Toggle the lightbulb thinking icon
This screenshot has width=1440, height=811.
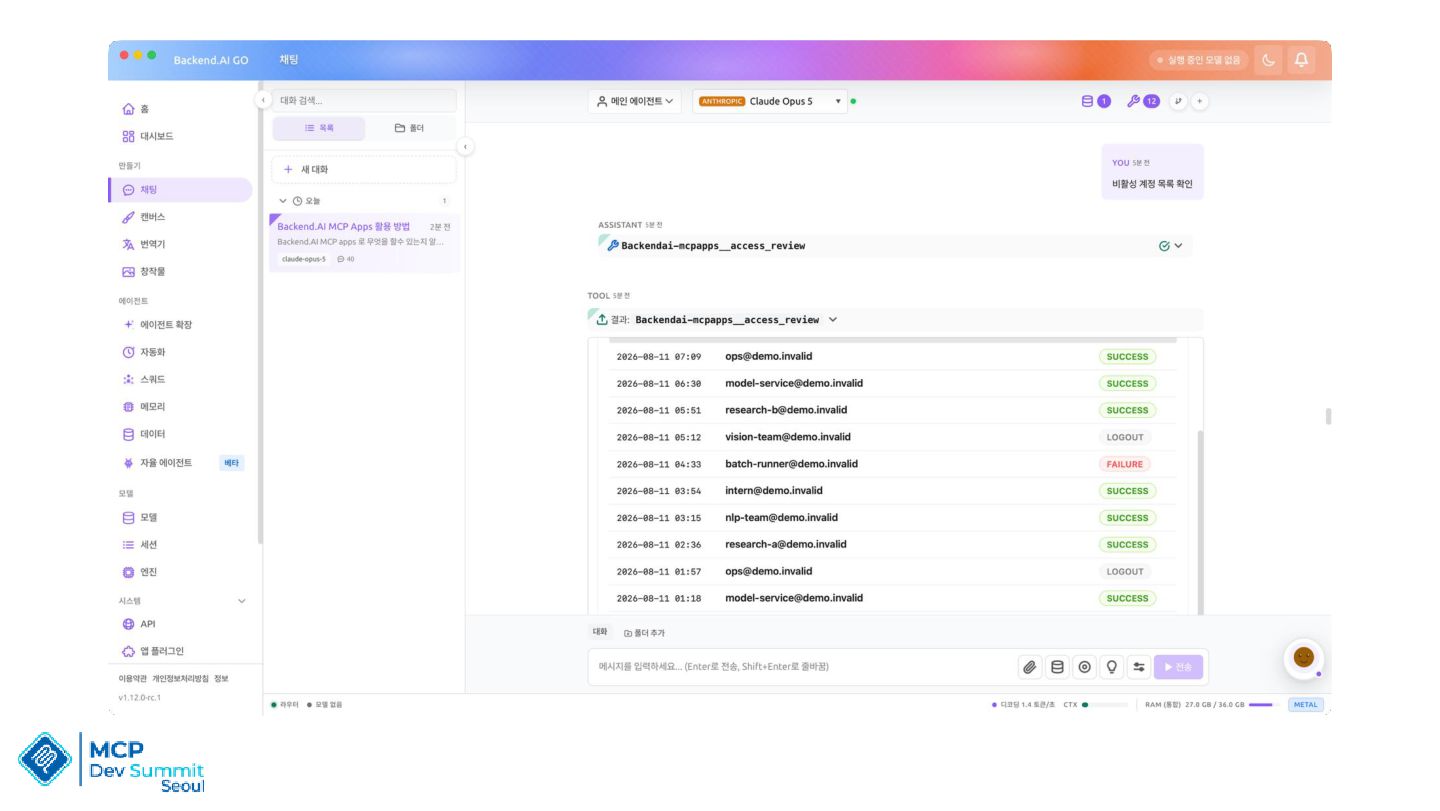1111,667
